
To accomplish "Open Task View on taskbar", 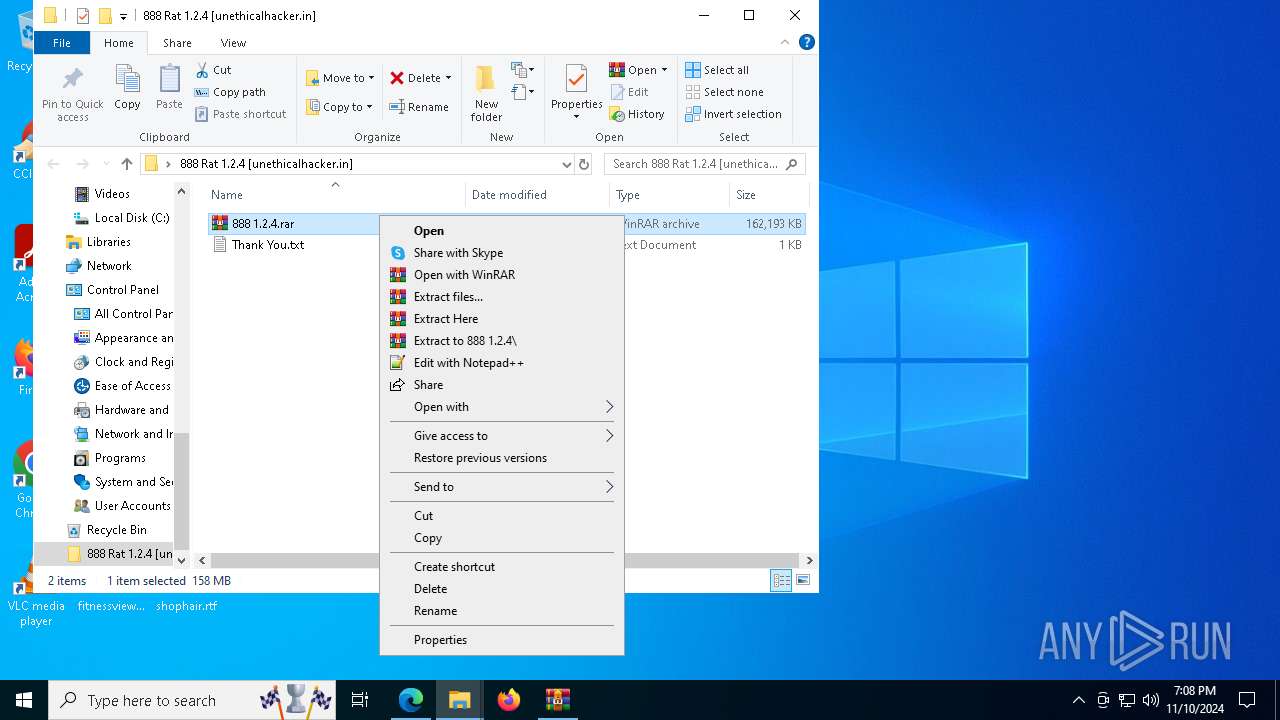I will pyautogui.click(x=360, y=700).
